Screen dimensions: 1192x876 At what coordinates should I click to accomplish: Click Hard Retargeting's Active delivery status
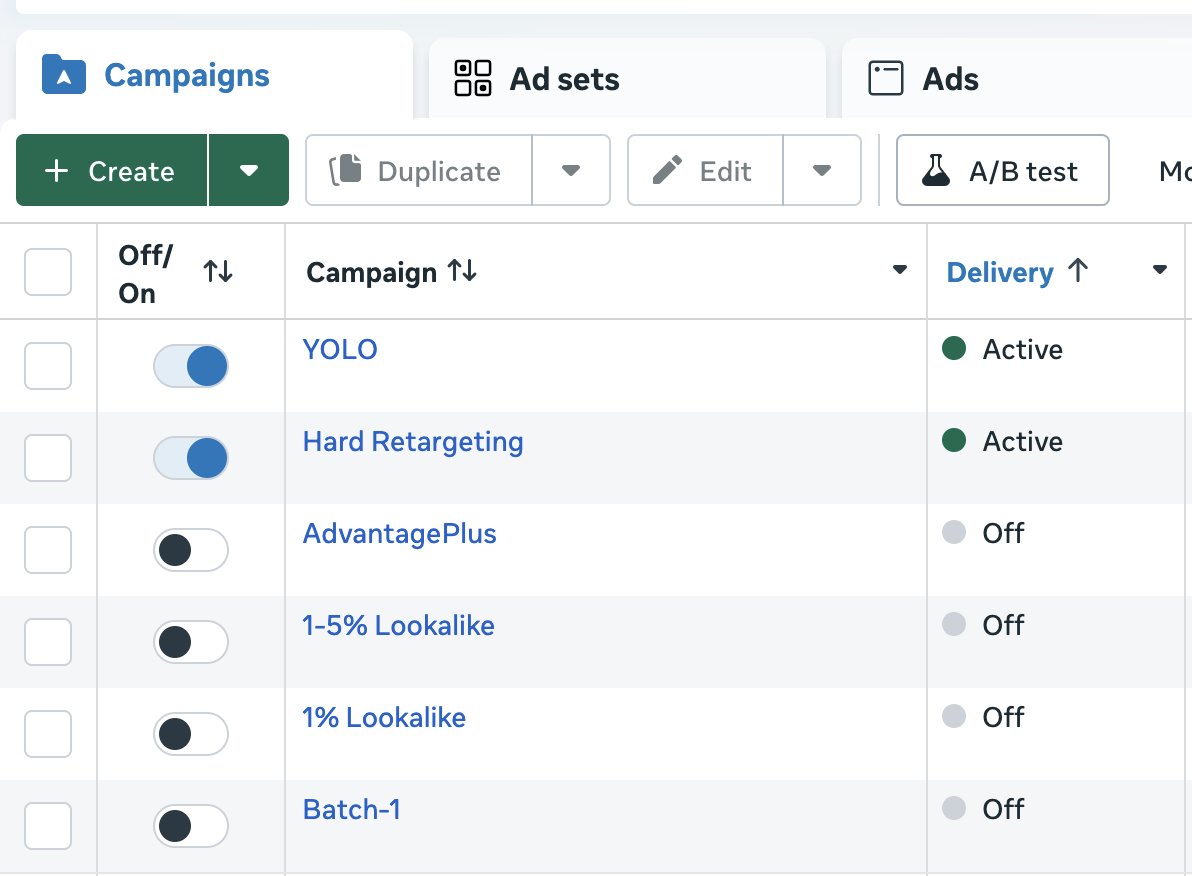(x=1002, y=441)
